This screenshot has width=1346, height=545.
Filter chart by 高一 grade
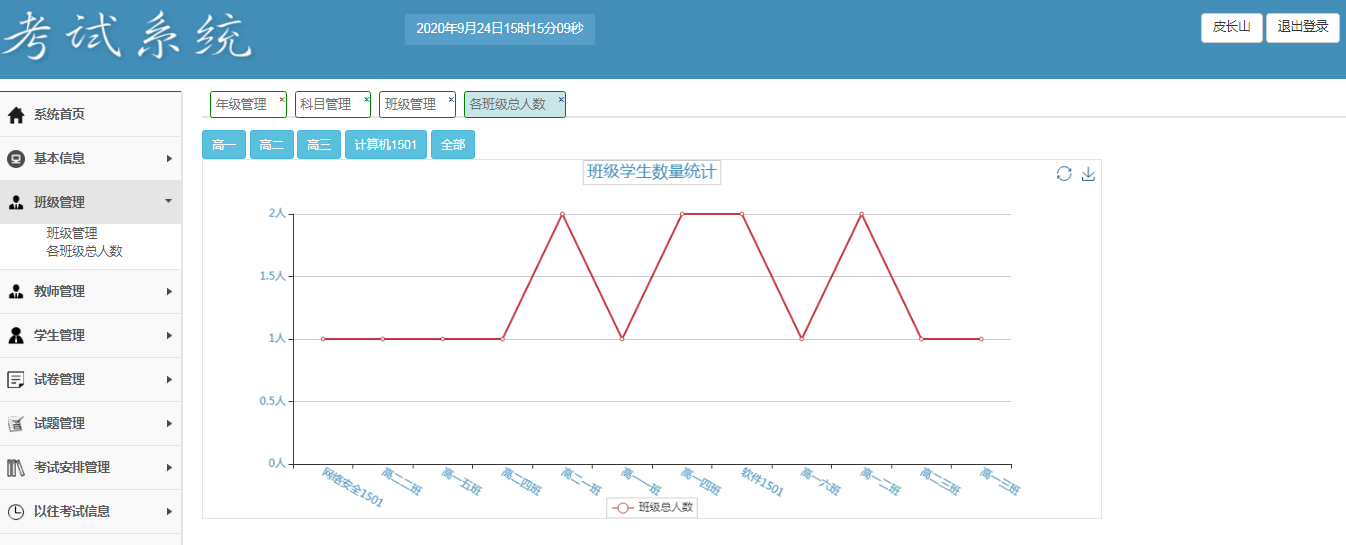point(224,145)
